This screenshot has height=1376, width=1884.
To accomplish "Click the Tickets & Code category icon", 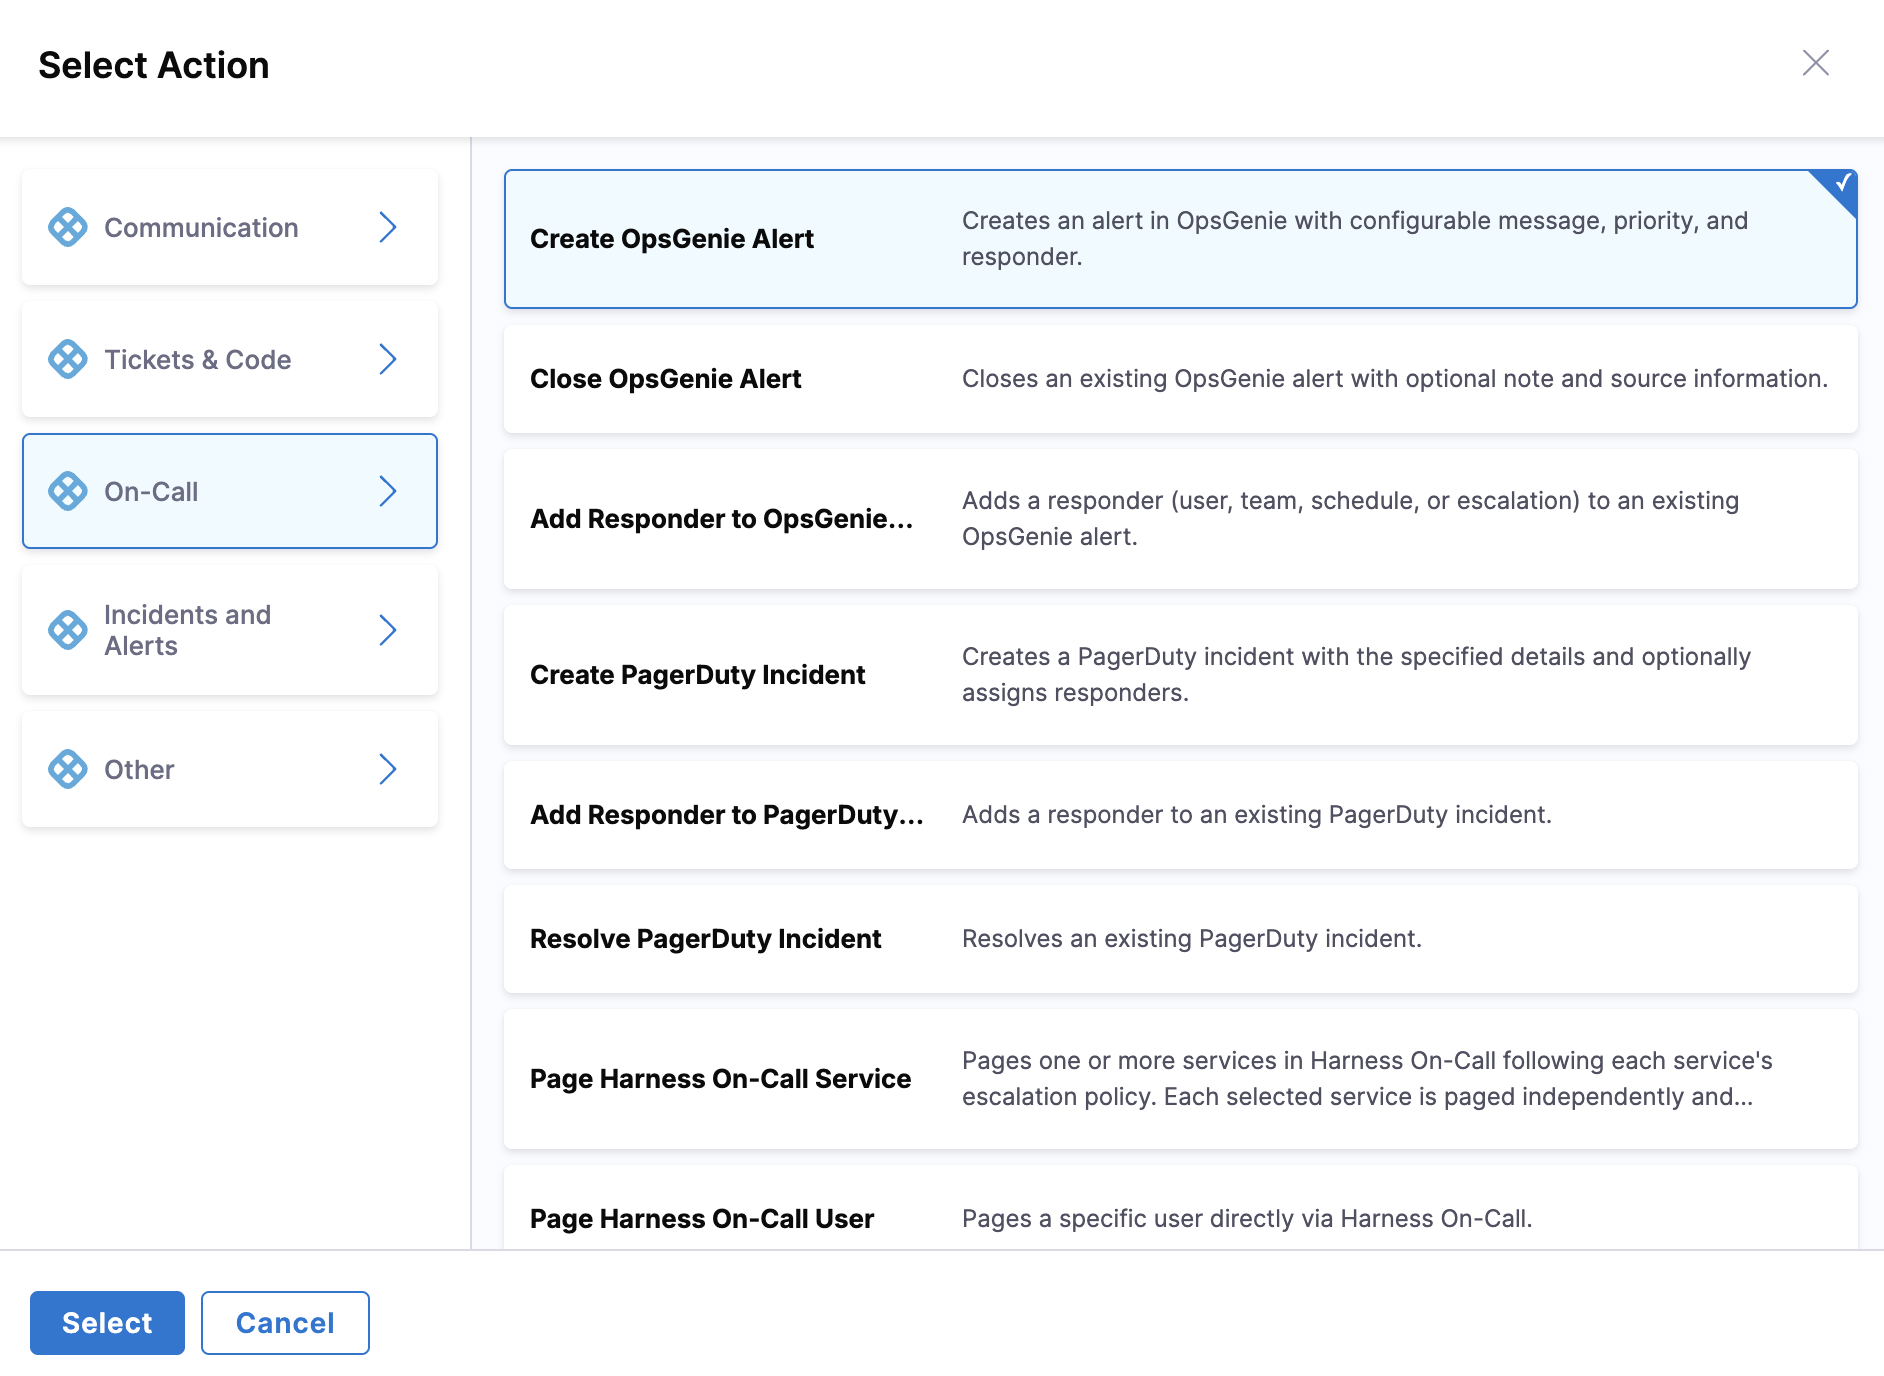I will point(68,359).
